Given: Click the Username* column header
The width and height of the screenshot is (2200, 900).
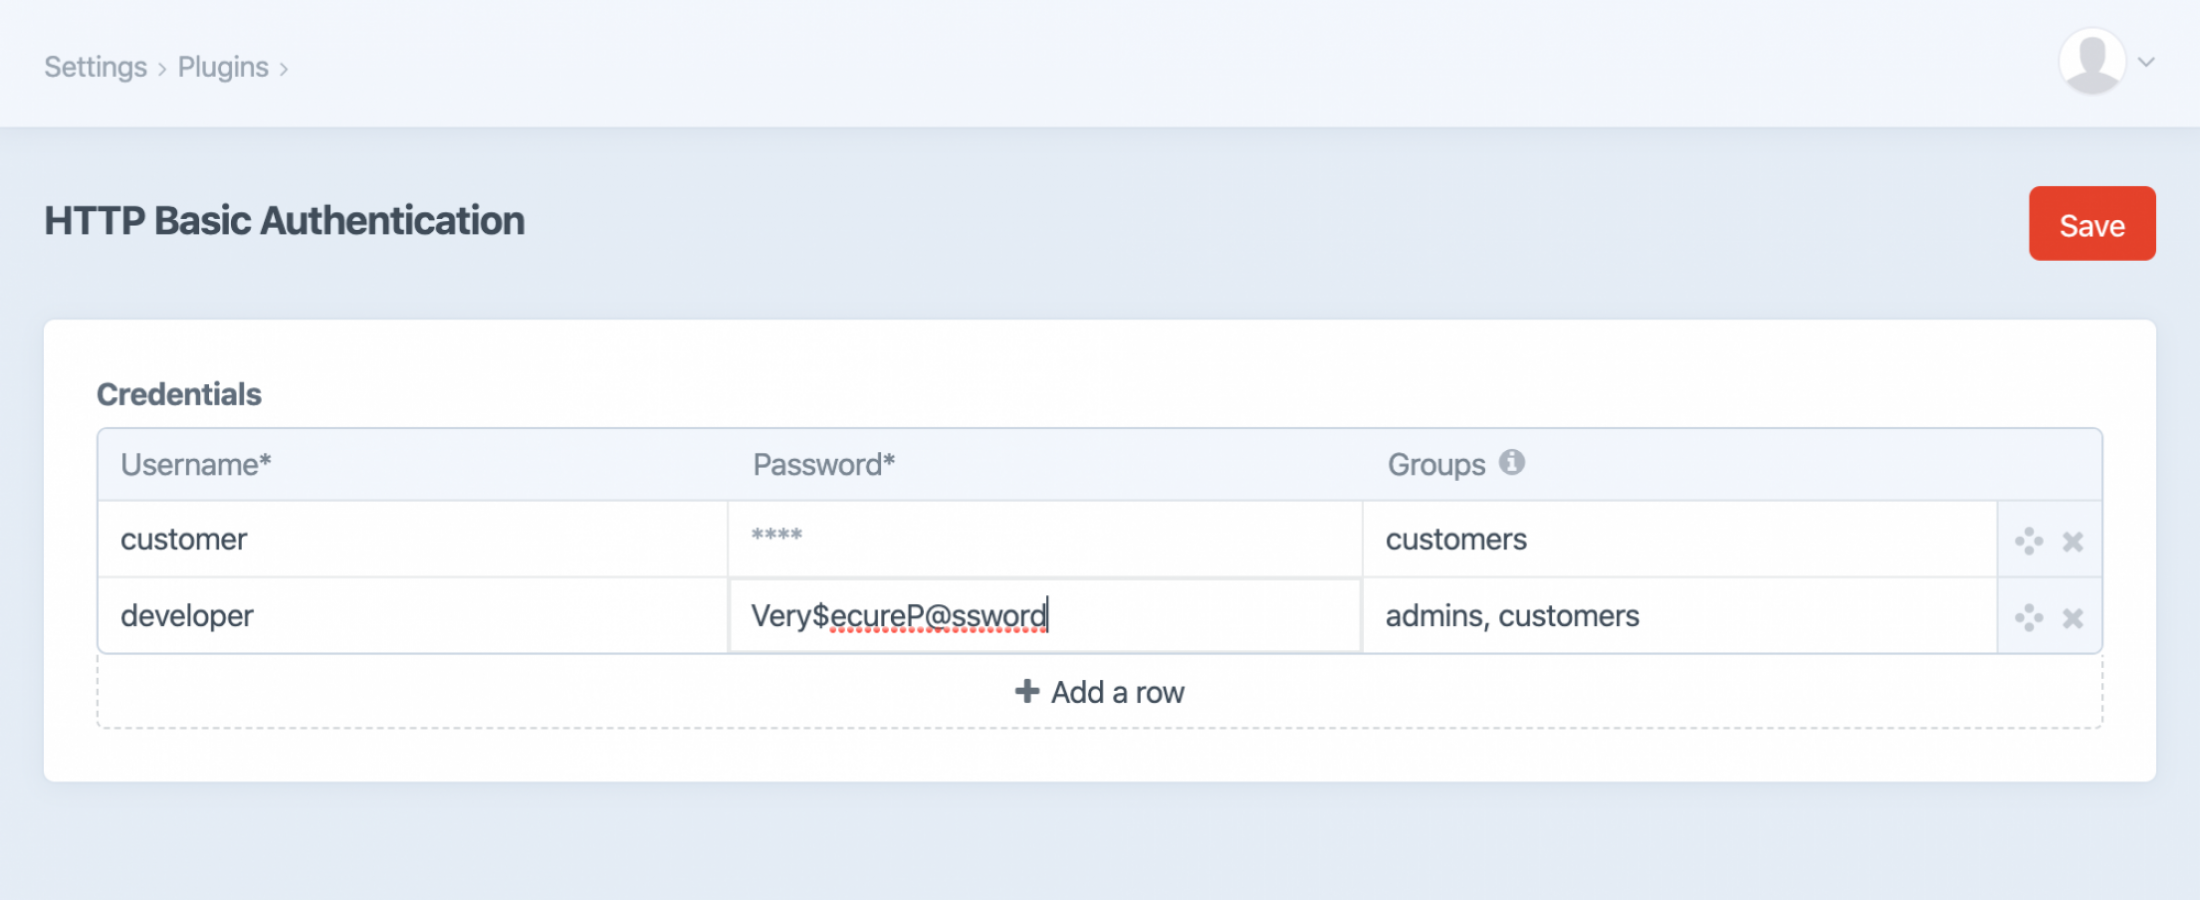Looking at the screenshot, I should coord(196,464).
